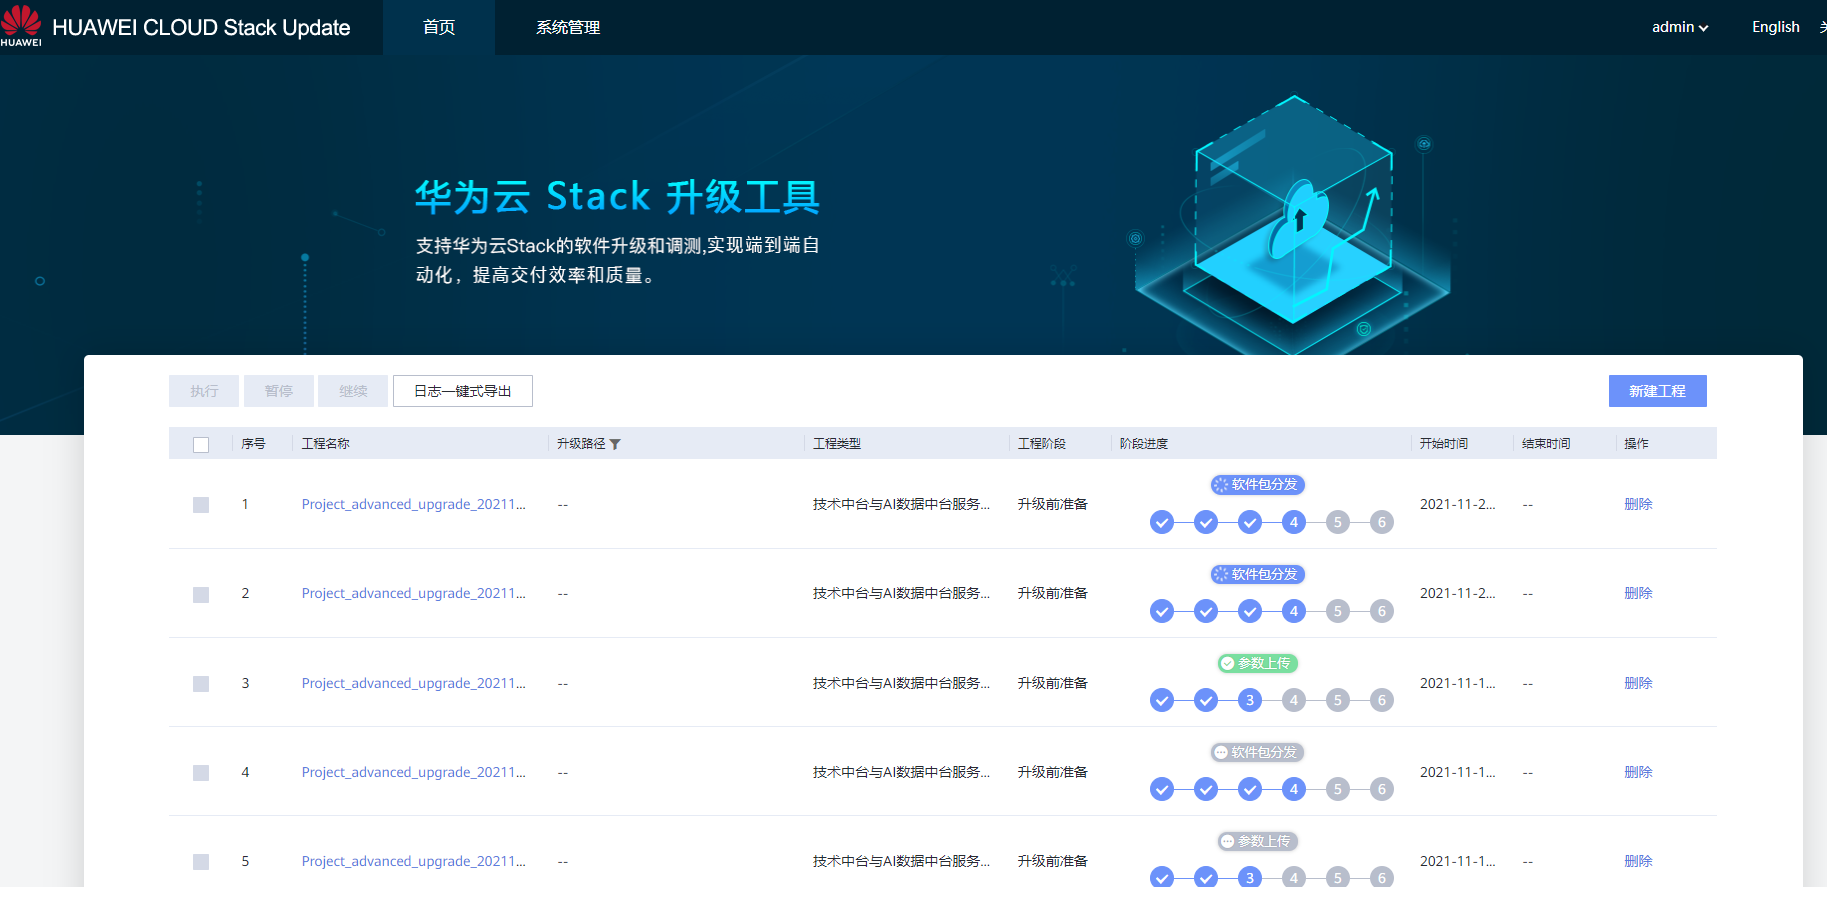Select step 4 circle in project row 2
Screen dimensions: 1827x903
1294,611
